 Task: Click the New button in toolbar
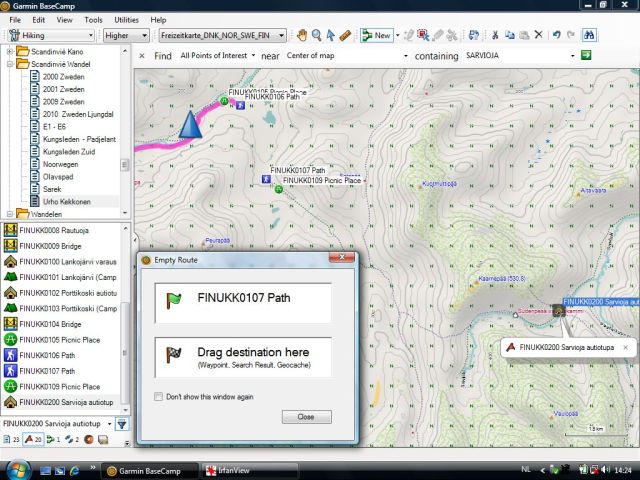coord(377,35)
